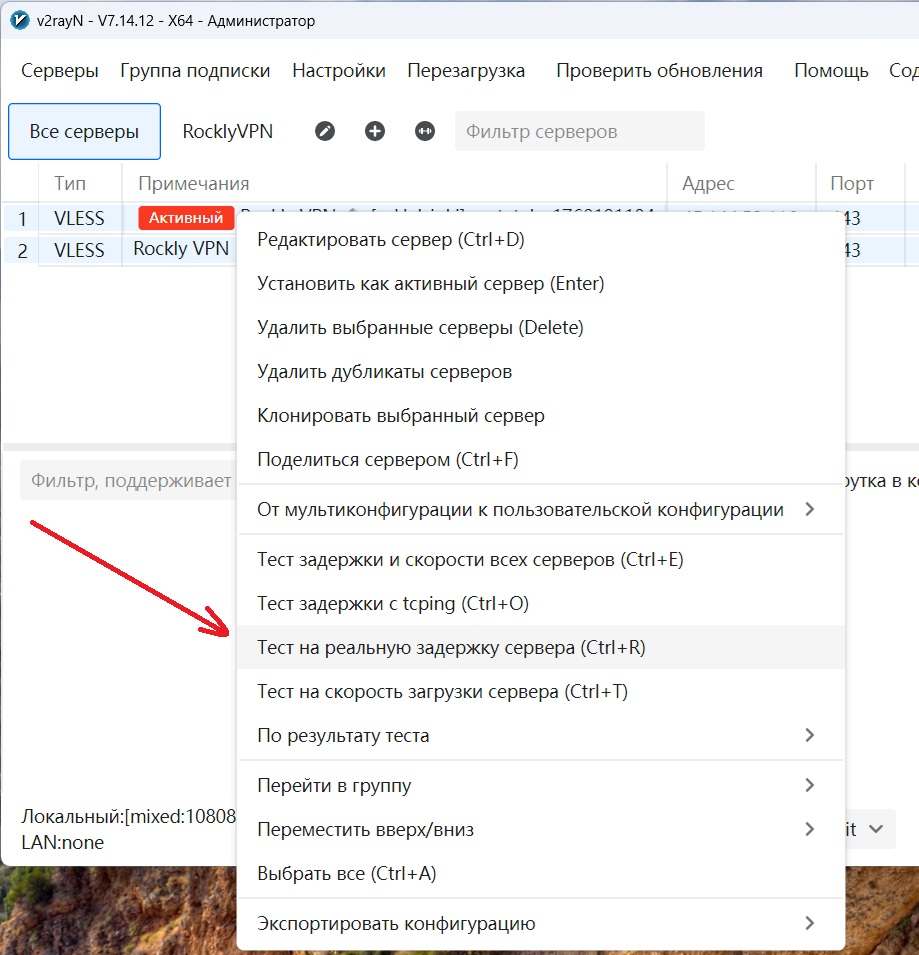Click the v2rayN logo in title bar
The height and width of the screenshot is (955, 919).
(17, 20)
